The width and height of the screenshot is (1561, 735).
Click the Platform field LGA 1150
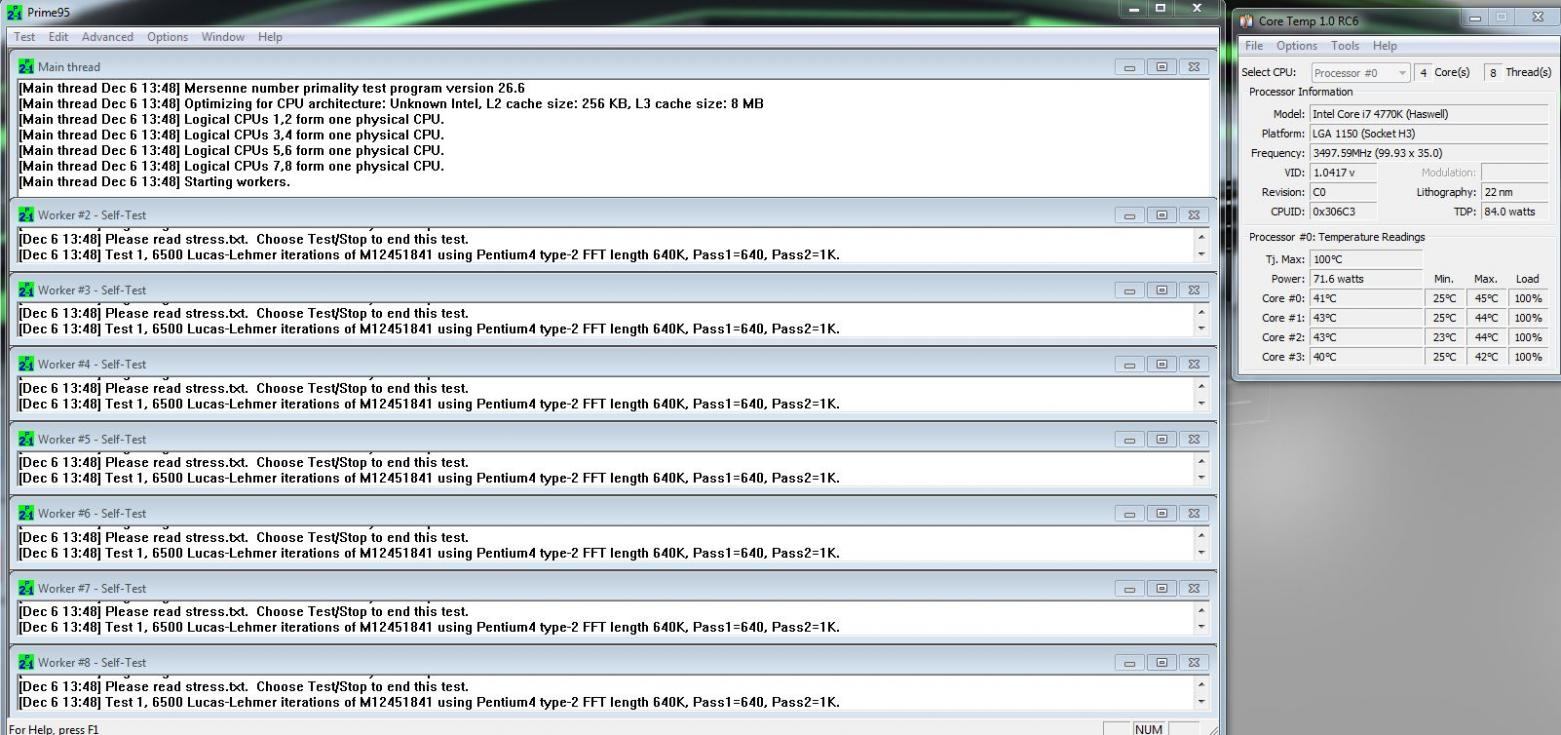1429,134
